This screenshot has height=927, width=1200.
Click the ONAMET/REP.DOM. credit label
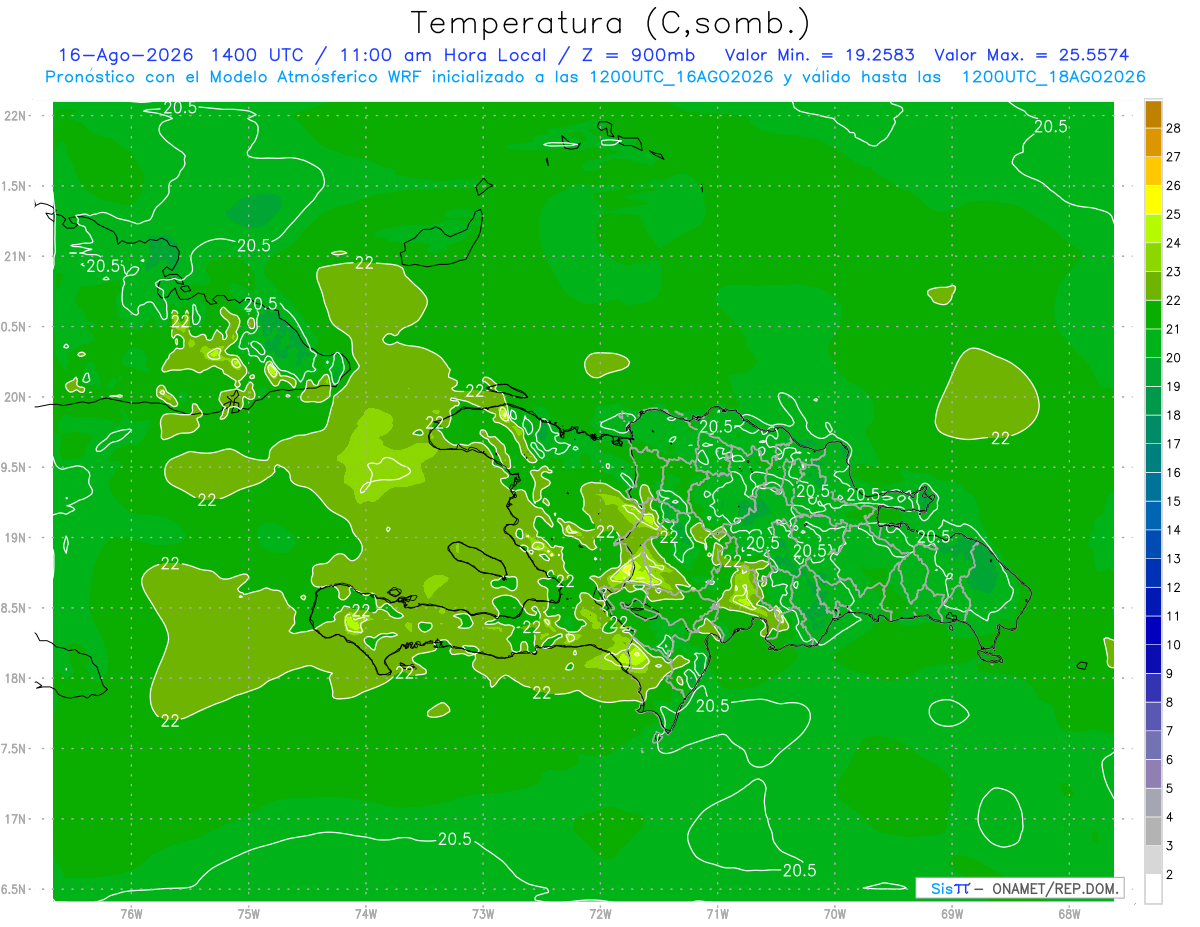tap(1054, 888)
